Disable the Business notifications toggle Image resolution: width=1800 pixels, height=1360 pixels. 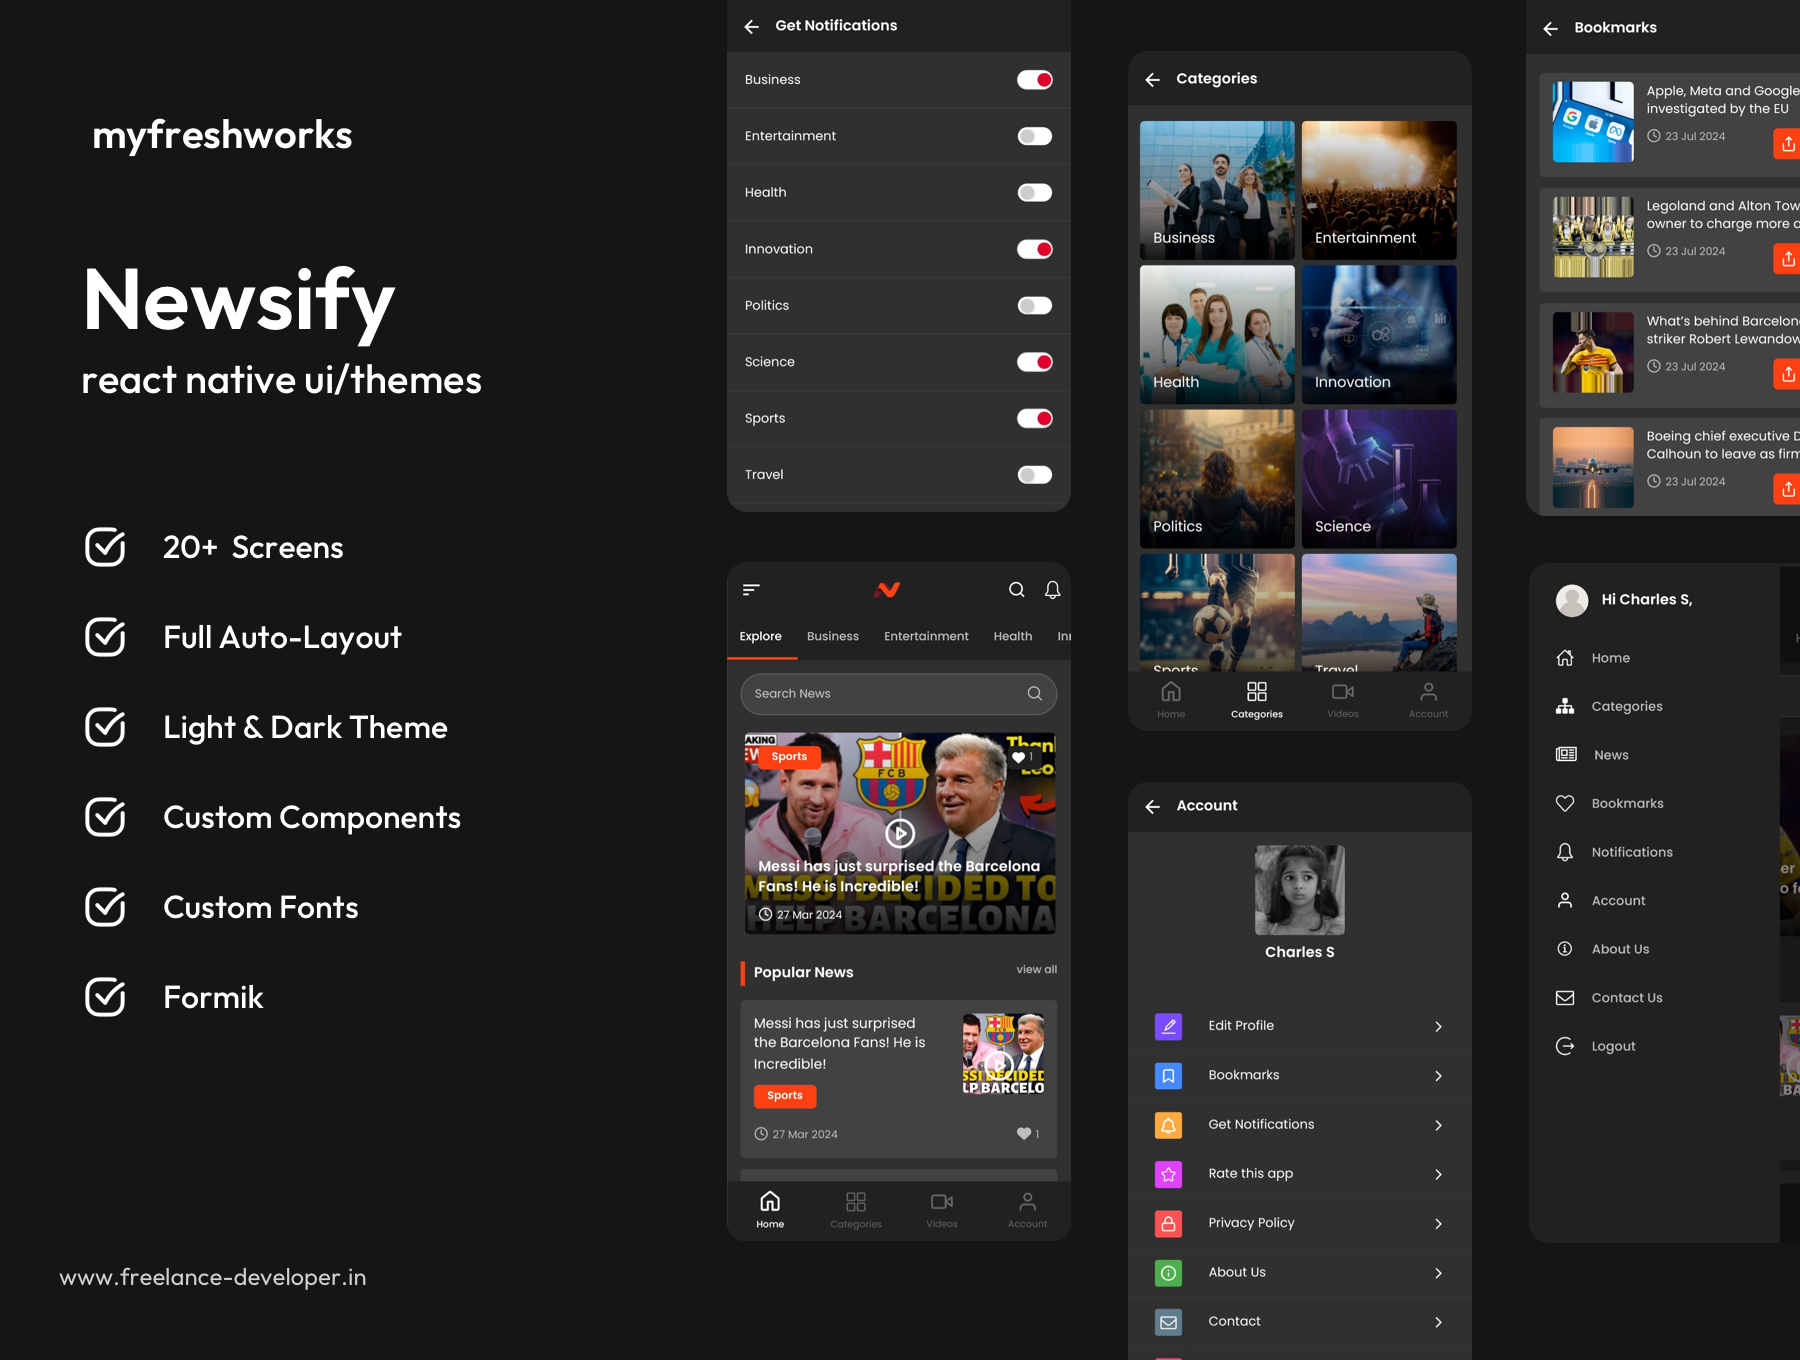(1034, 80)
